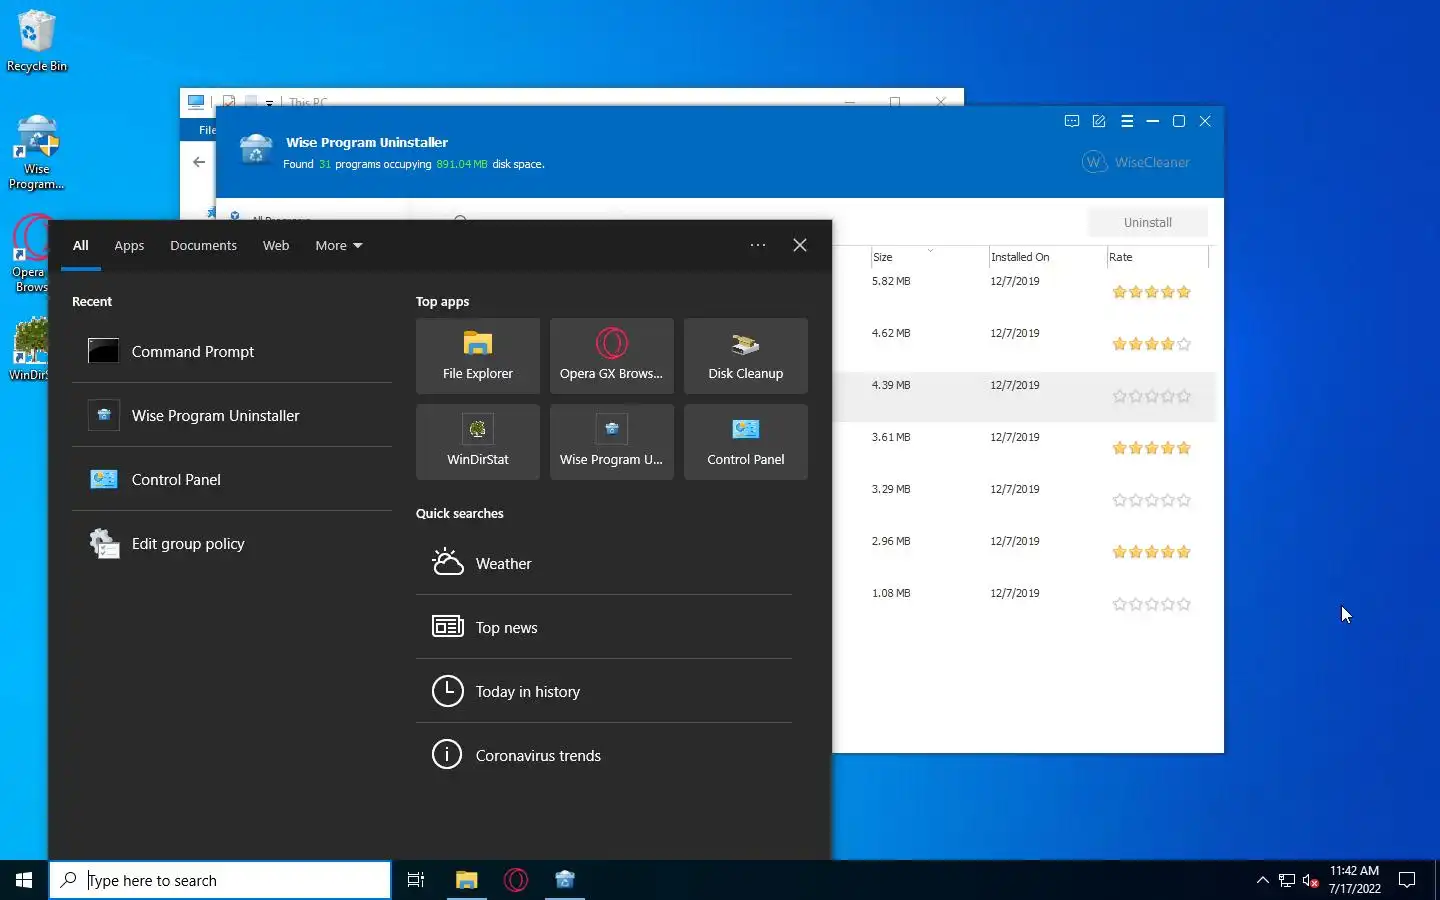
Task: Open Coronavirus trends quick search
Action: (x=604, y=755)
